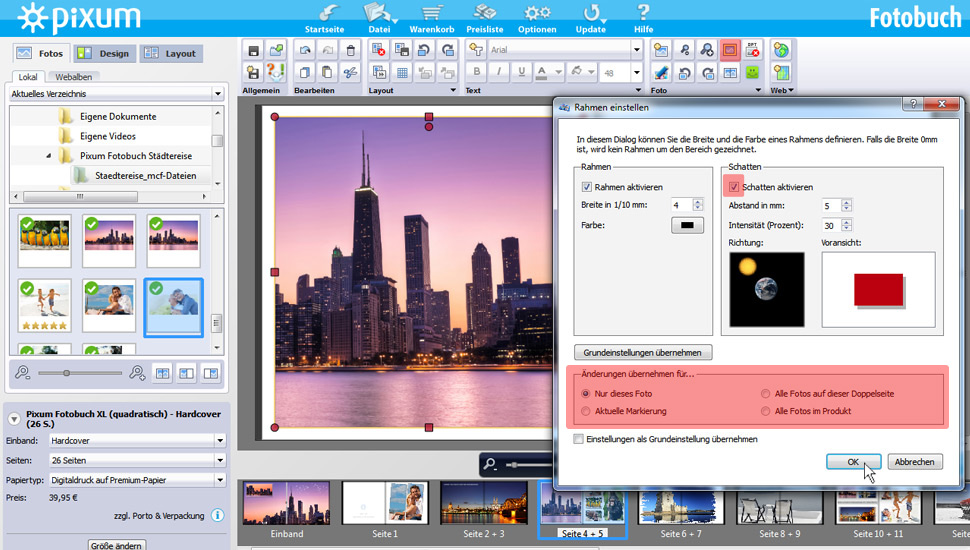970x550 pixels.
Task: Select Alle Fotos im Produkt option
Action: point(767,411)
